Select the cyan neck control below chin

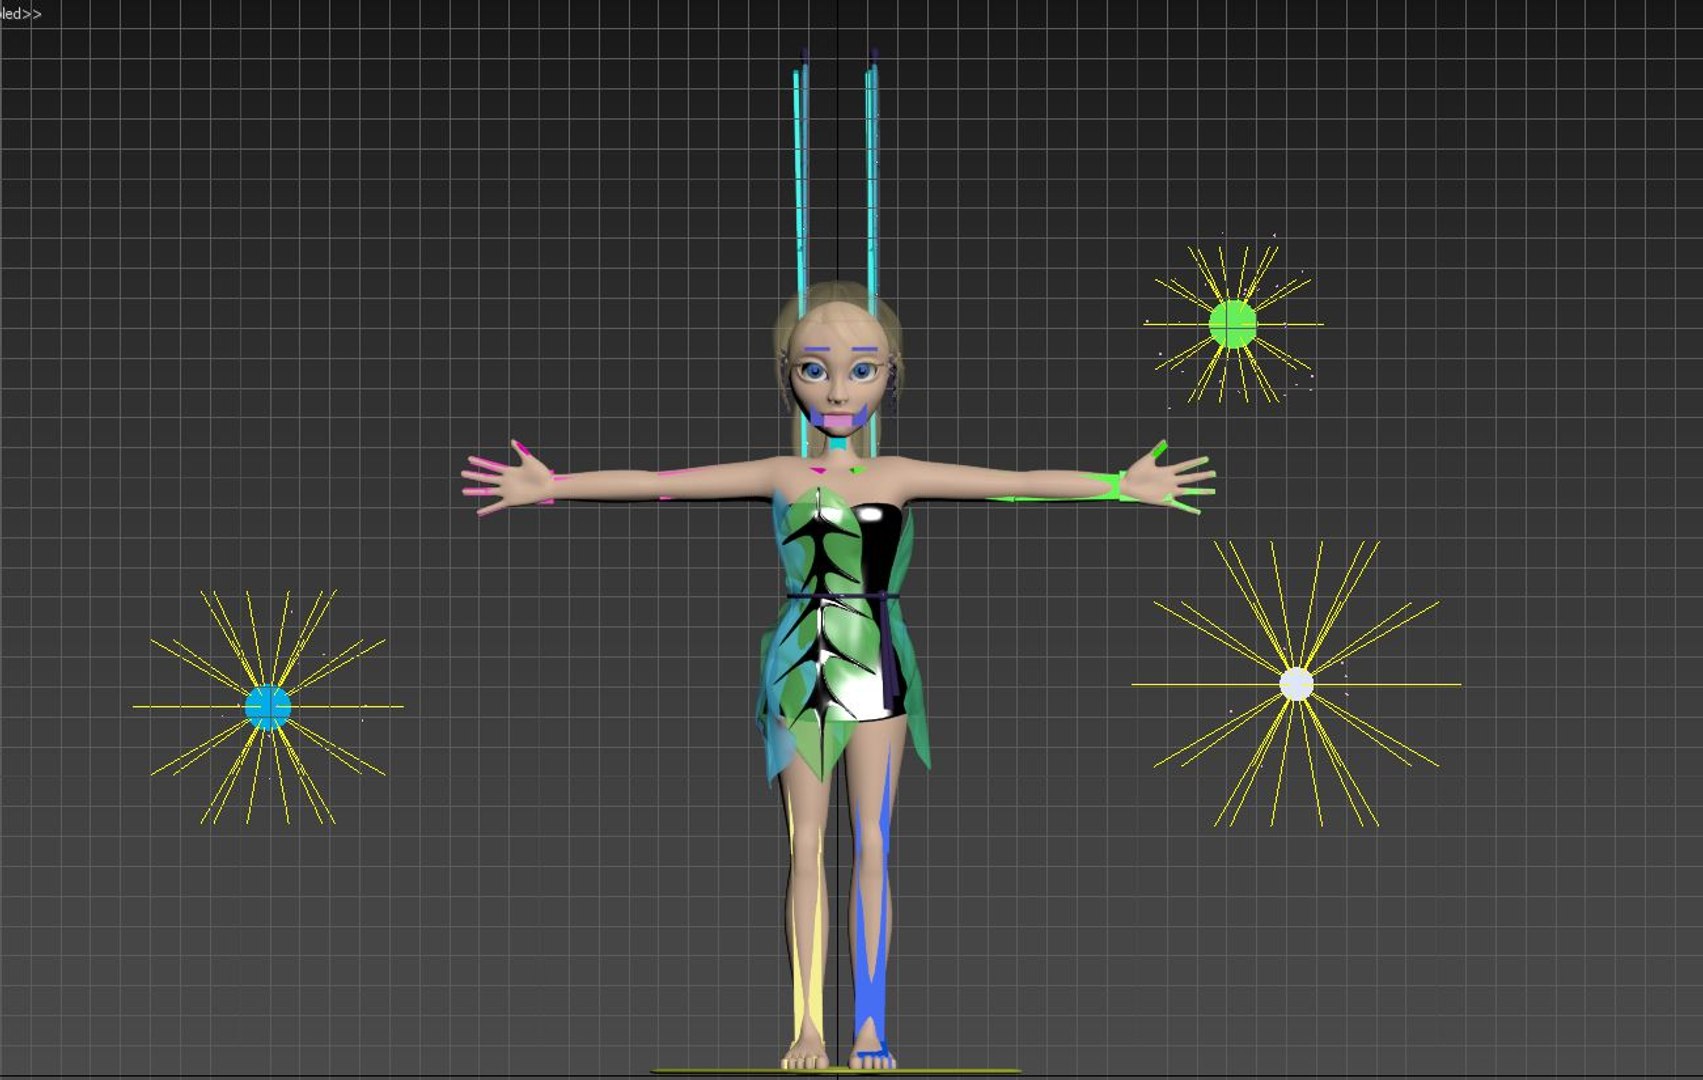(838, 441)
